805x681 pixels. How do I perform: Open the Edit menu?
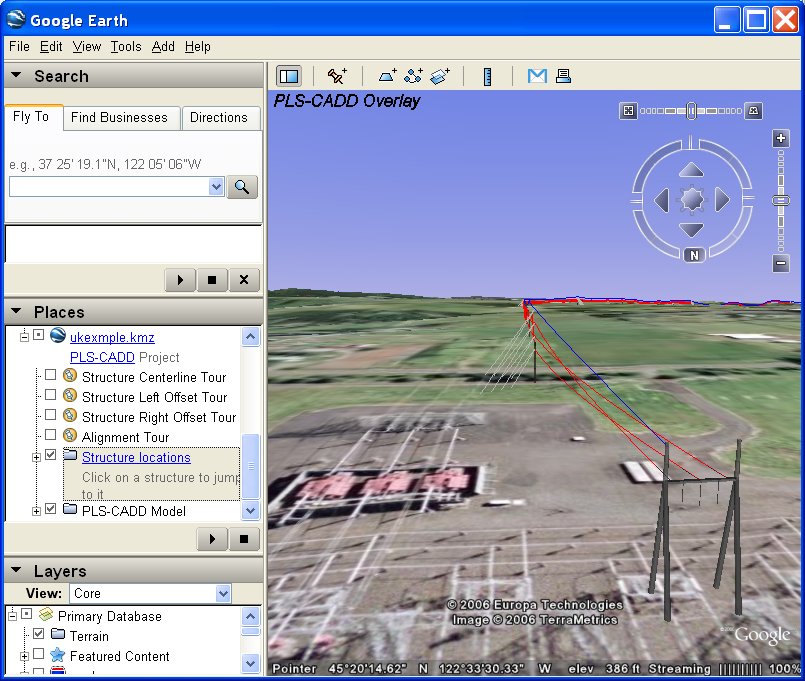click(51, 47)
